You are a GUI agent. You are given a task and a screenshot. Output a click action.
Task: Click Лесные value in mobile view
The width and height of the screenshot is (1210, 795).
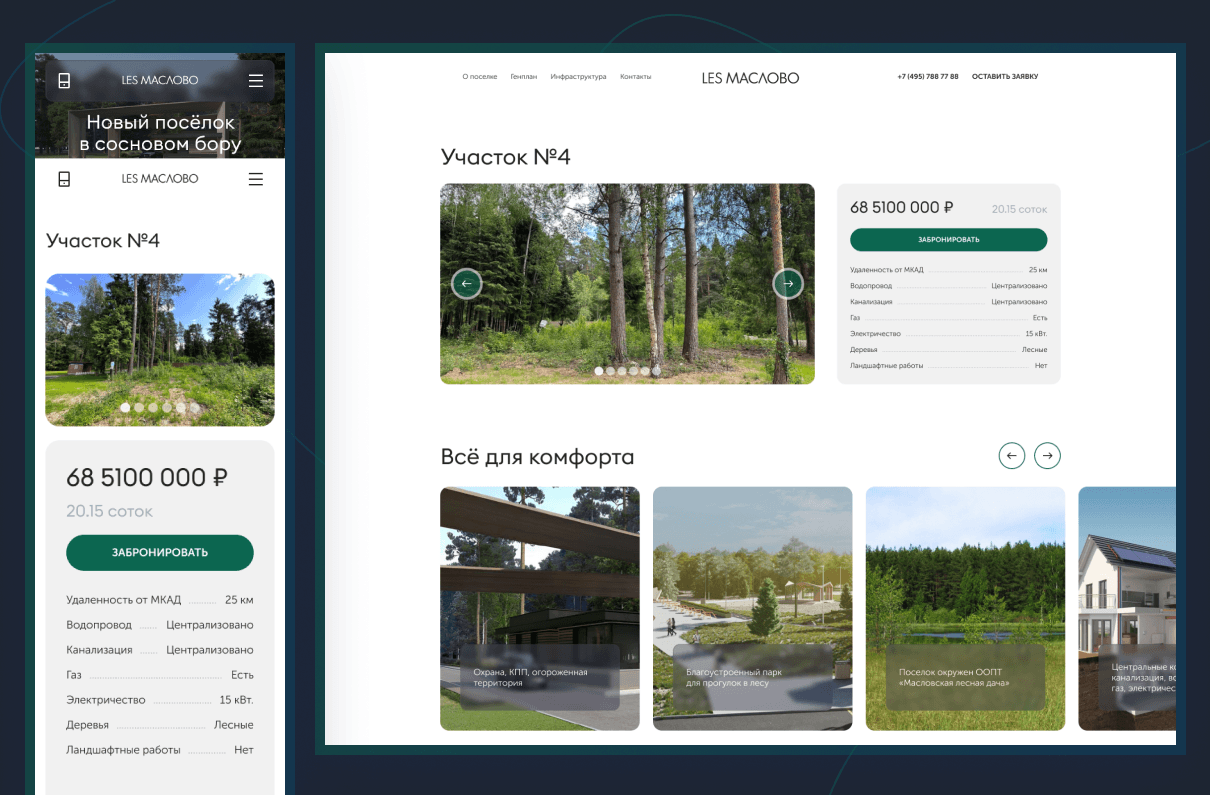click(234, 725)
